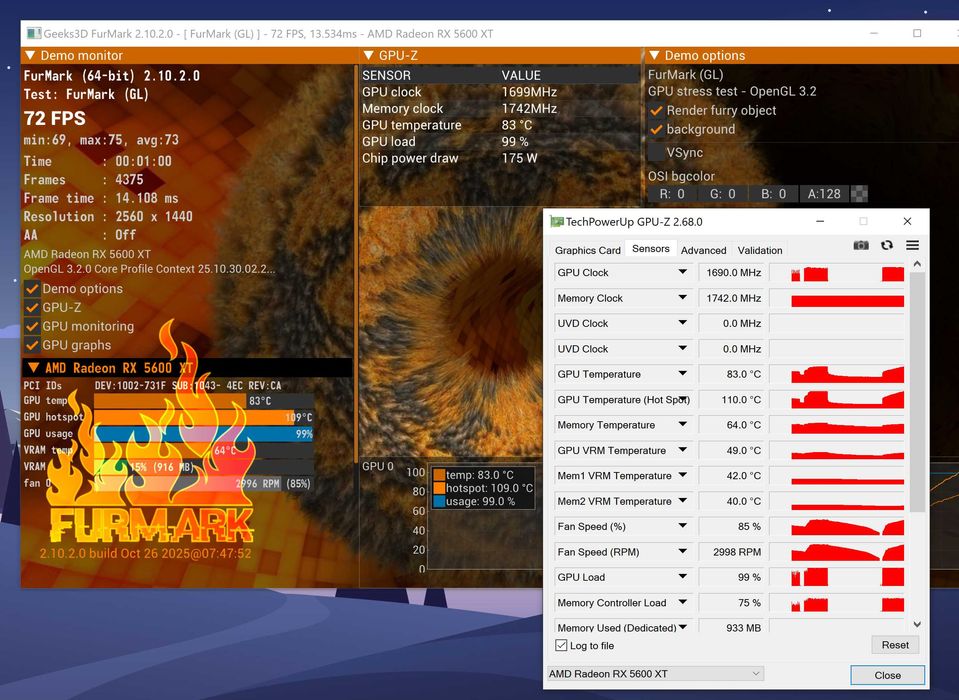
Task: Click the GPU-Z app icon in title bar
Action: (557, 221)
